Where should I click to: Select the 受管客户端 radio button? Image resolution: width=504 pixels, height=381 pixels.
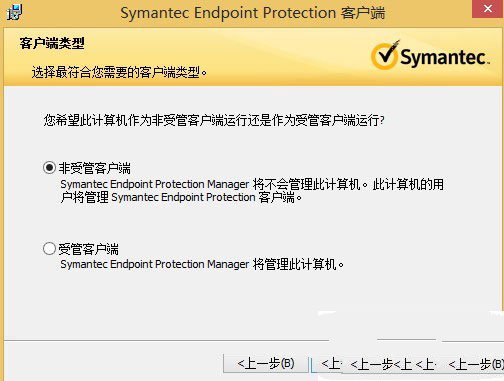pos(49,248)
